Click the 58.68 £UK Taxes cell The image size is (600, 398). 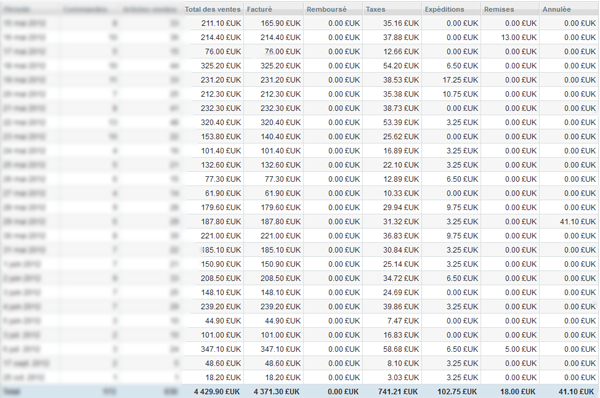pos(392,349)
